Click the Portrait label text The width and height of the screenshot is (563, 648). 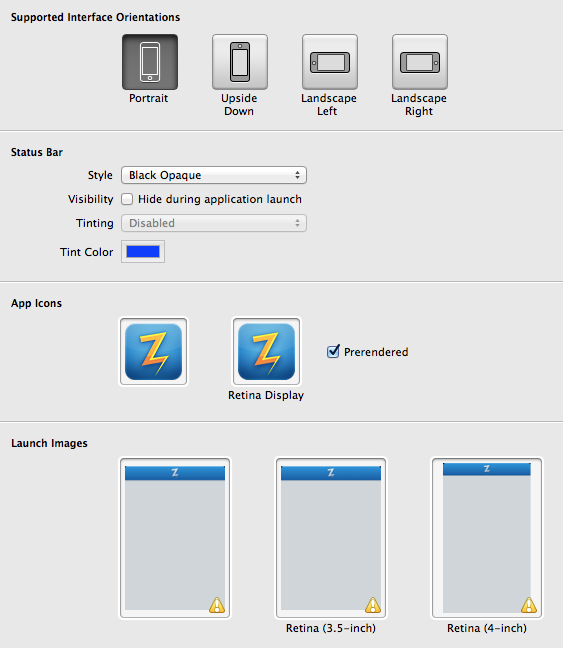click(x=148, y=98)
